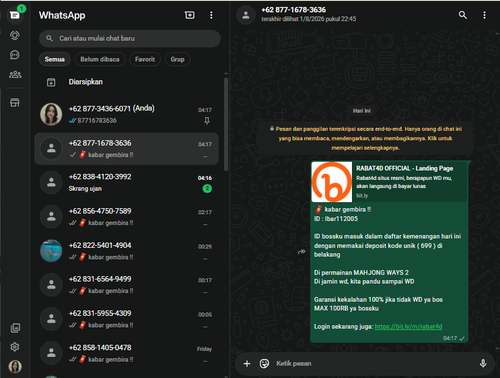Image resolution: width=500 pixels, height=378 pixels.
Task: Open the Settings gear icon
Action: click(x=15, y=347)
